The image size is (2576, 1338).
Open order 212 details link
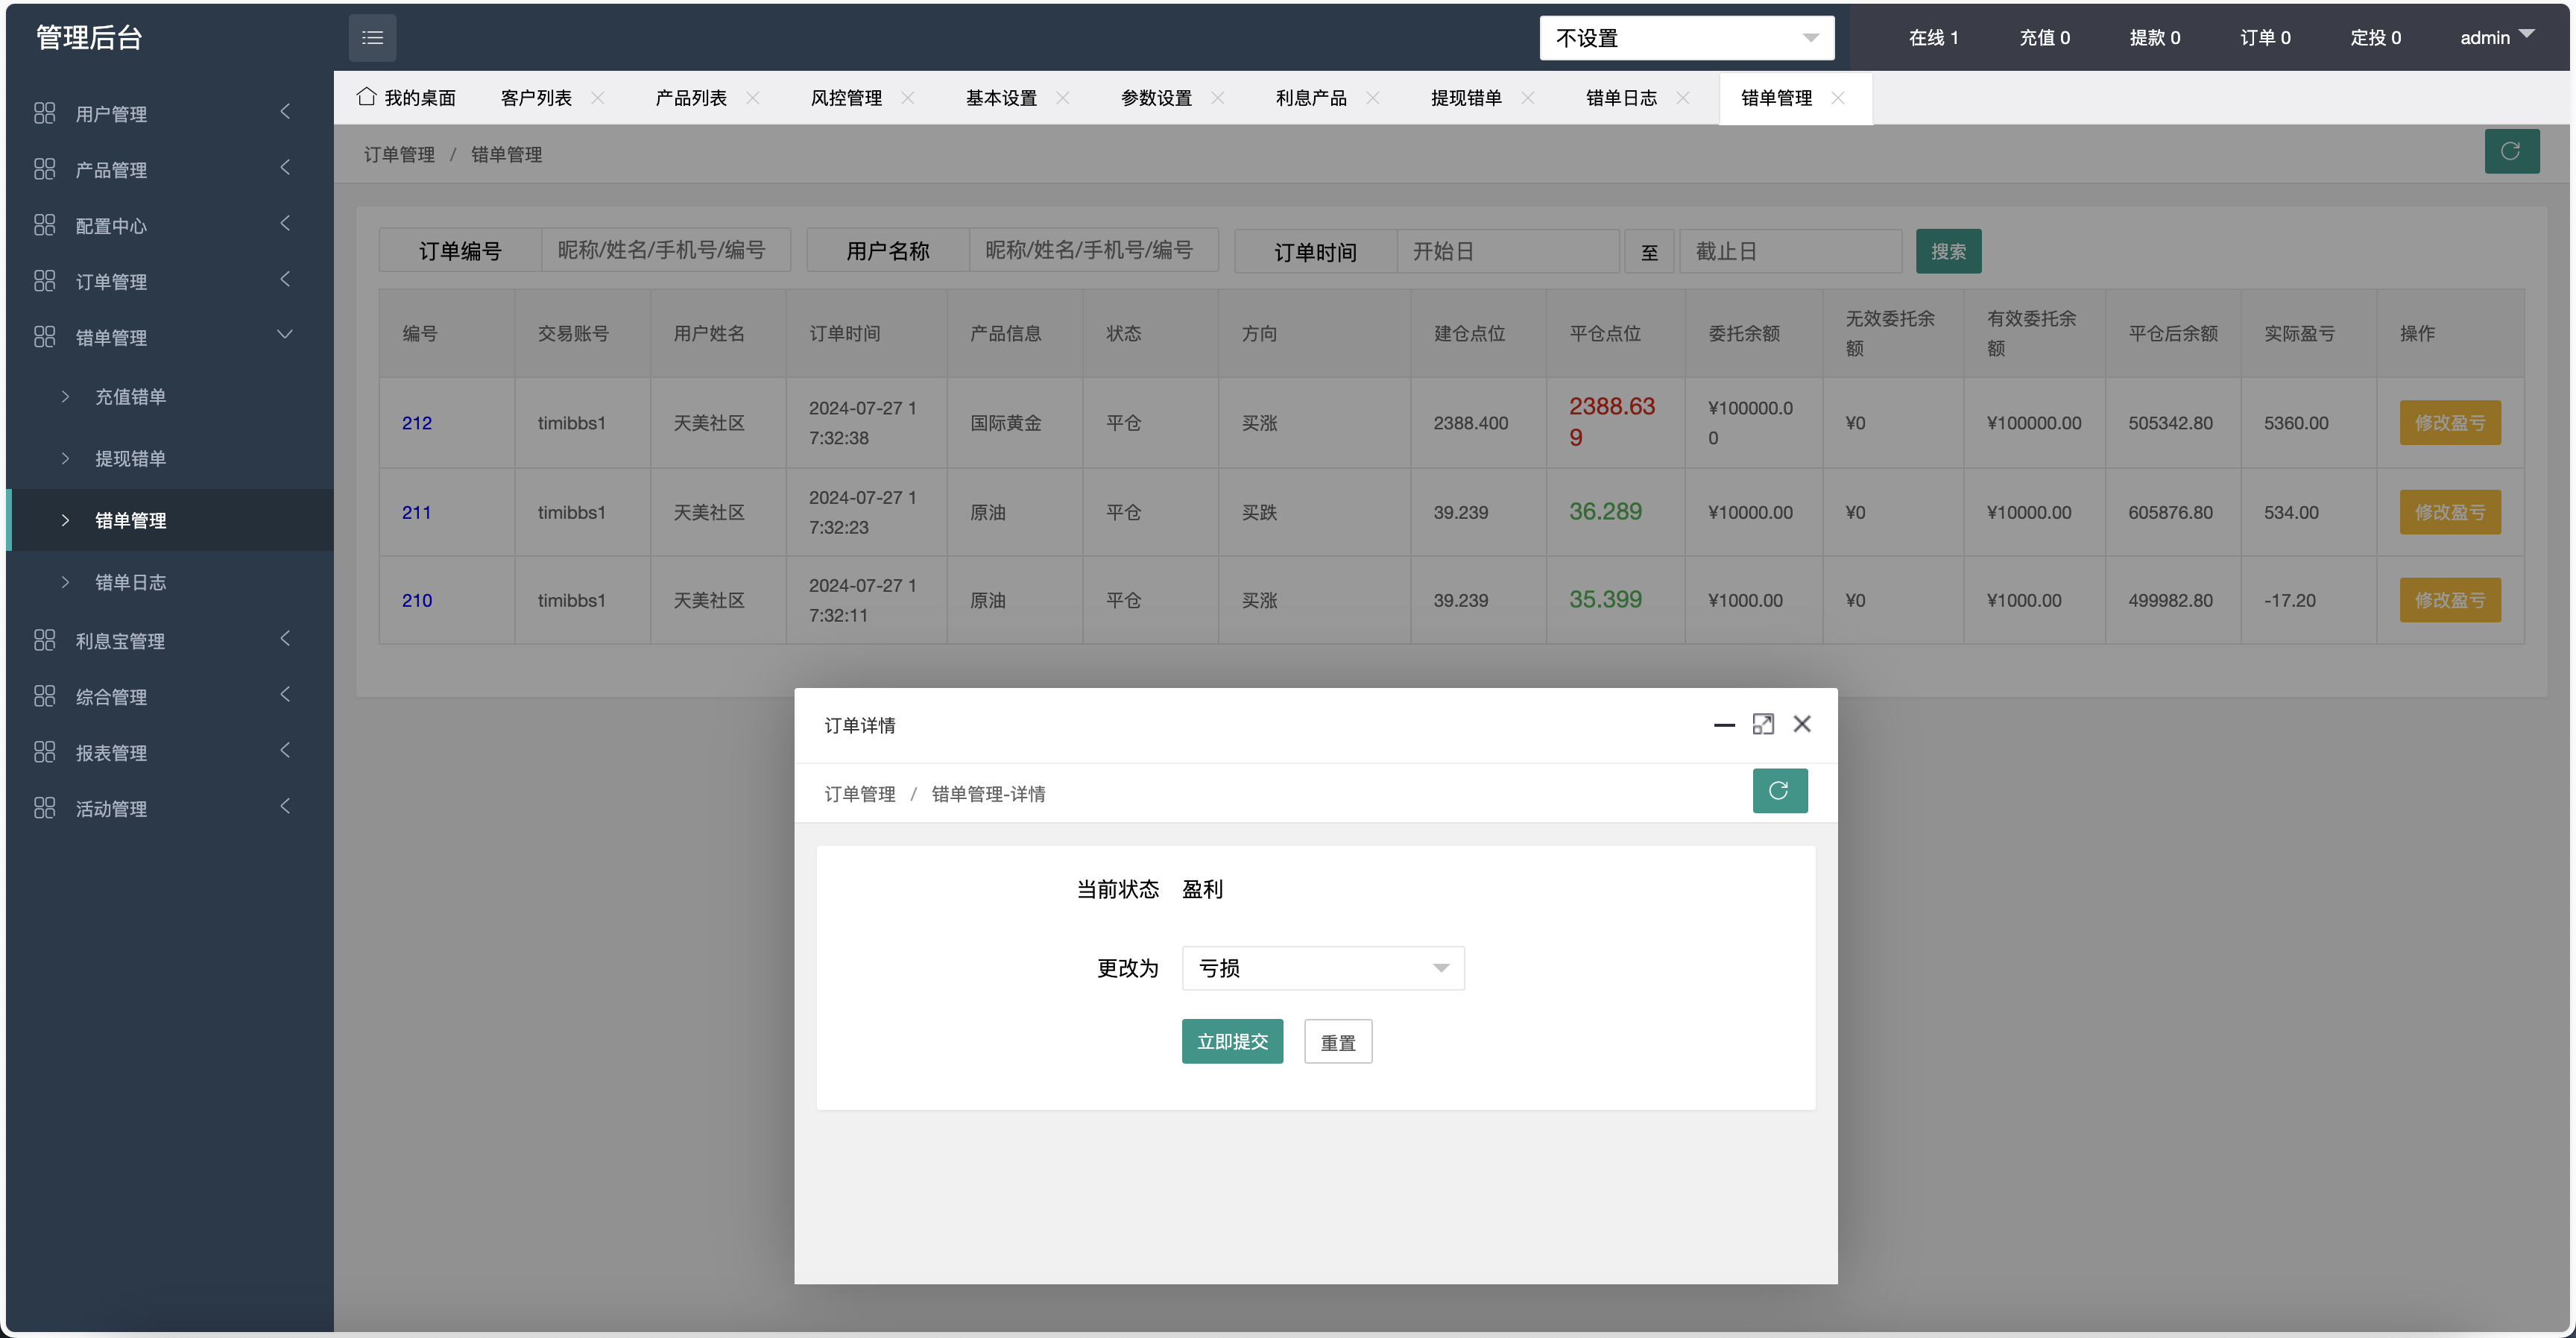[417, 422]
